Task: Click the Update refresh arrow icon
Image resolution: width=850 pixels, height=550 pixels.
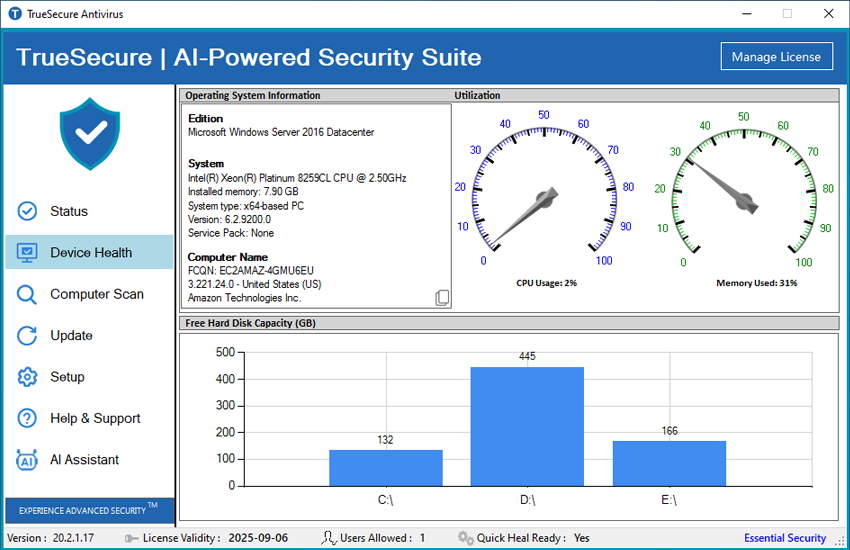Action: tap(27, 336)
